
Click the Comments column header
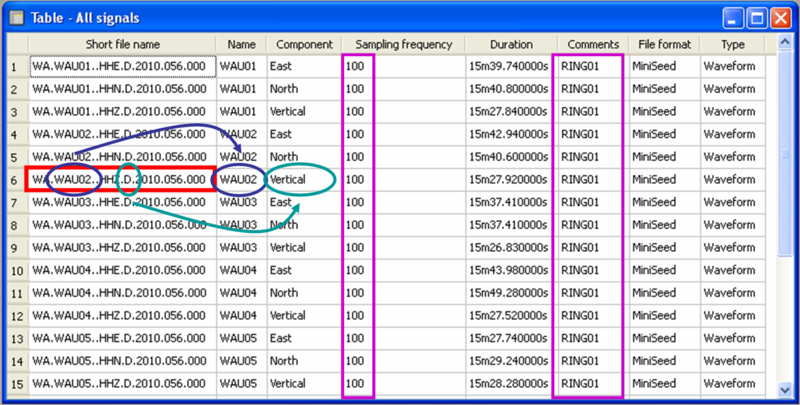(593, 45)
